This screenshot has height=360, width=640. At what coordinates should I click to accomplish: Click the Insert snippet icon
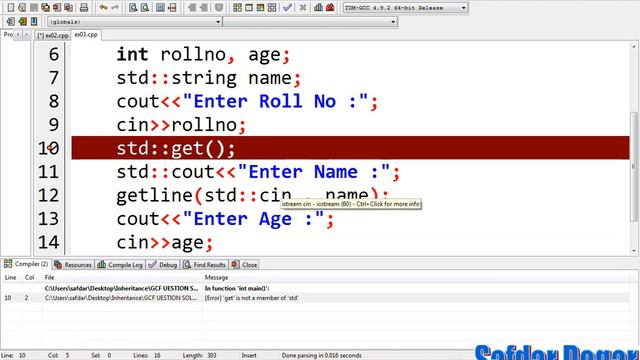(x=11, y=21)
